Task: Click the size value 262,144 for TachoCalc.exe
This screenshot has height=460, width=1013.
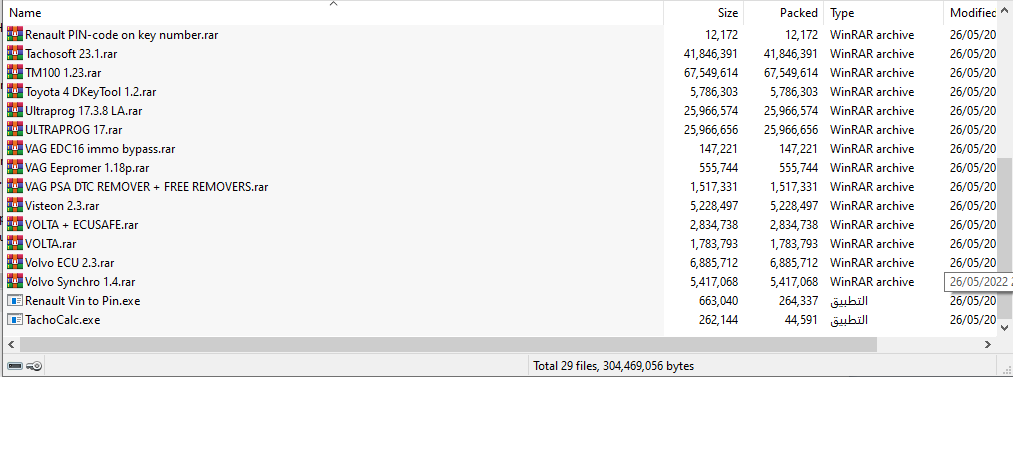Action: [x=718, y=320]
